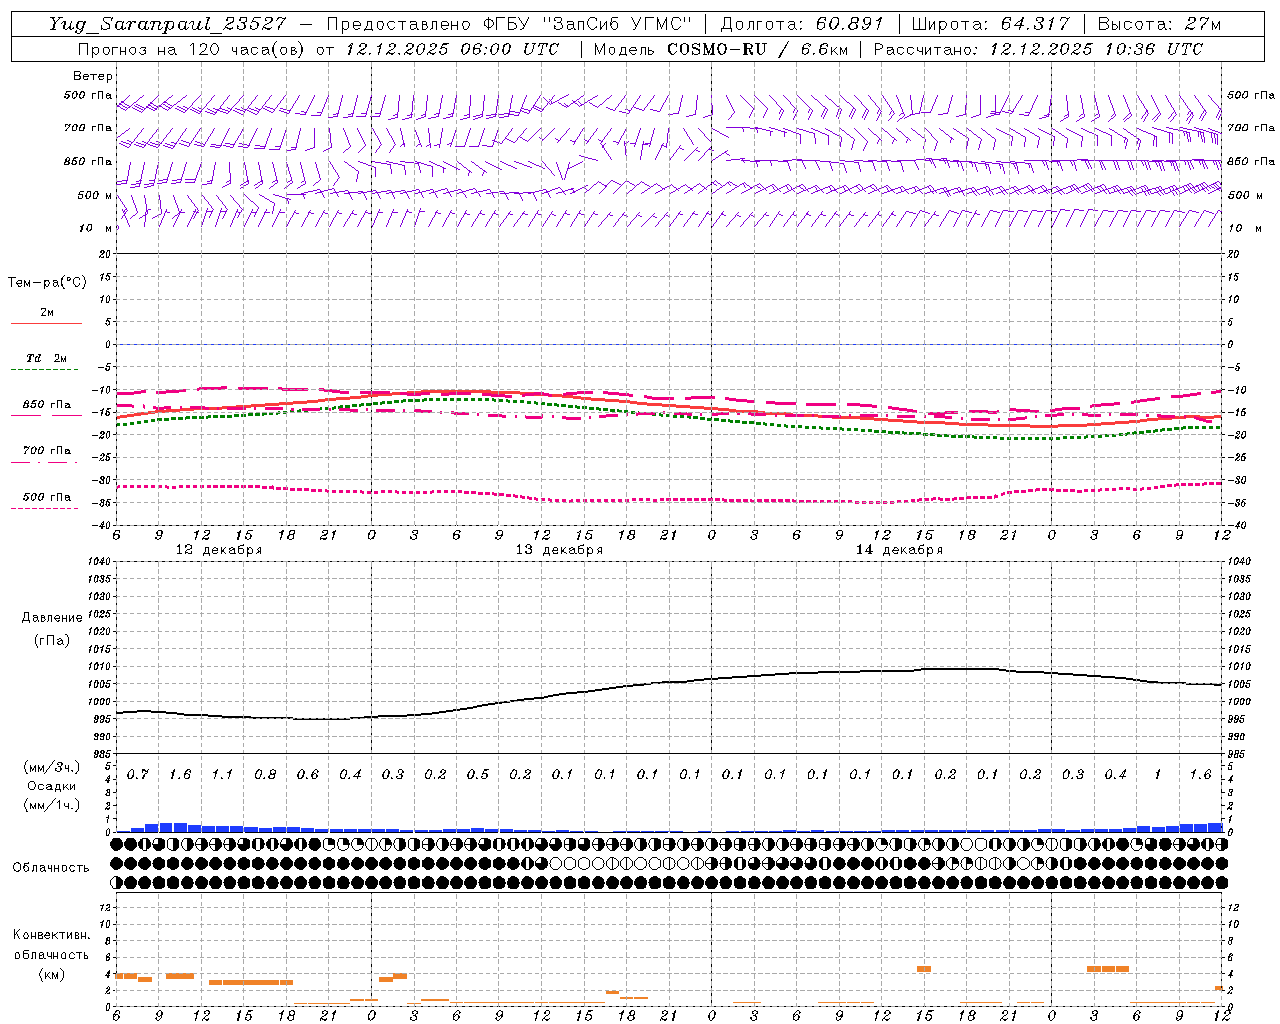The width and height of the screenshot is (1280, 1024).
Task: Click the 2м temperature legend label
Action: [x=47, y=312]
